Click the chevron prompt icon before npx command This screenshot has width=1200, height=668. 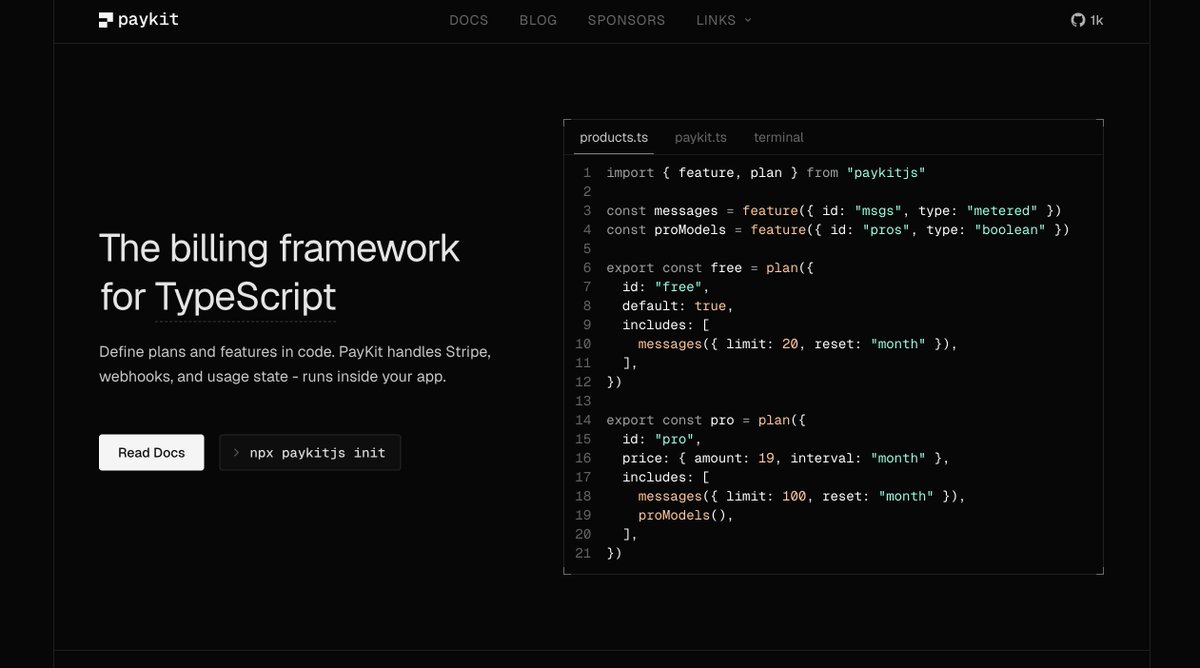[236, 453]
